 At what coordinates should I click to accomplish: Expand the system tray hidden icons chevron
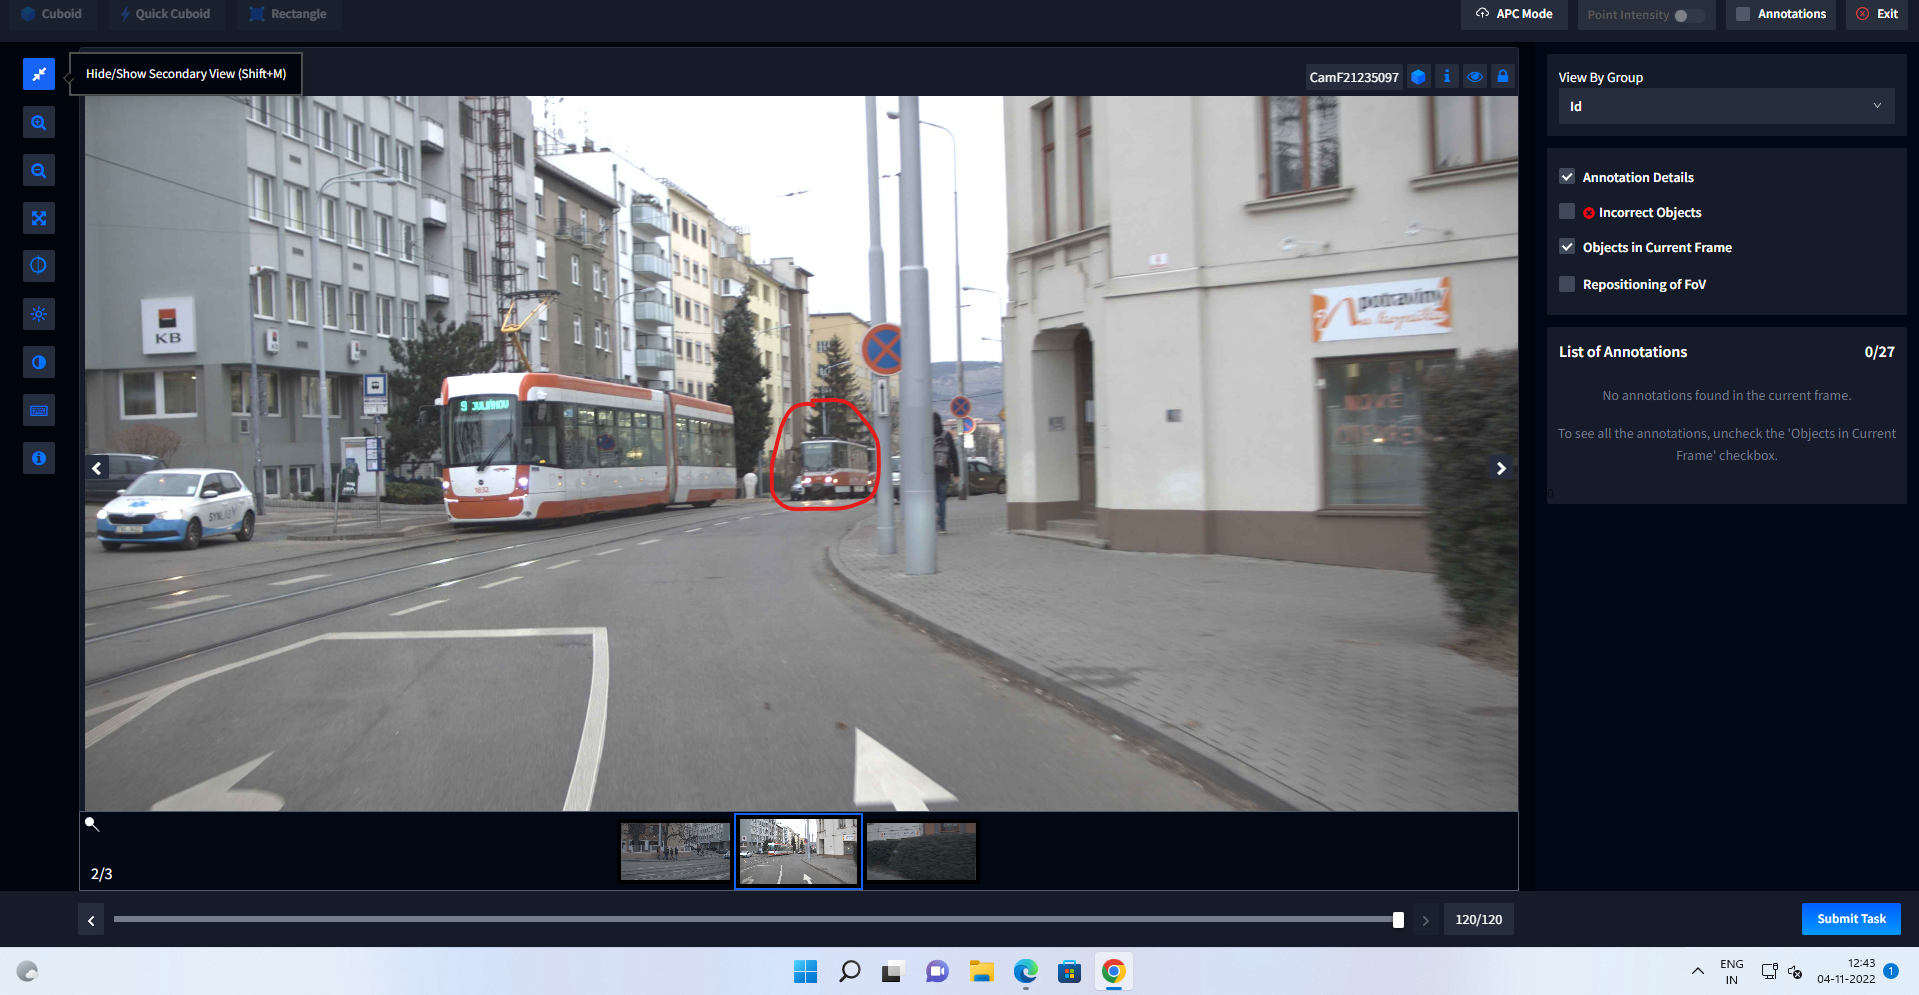click(1697, 971)
